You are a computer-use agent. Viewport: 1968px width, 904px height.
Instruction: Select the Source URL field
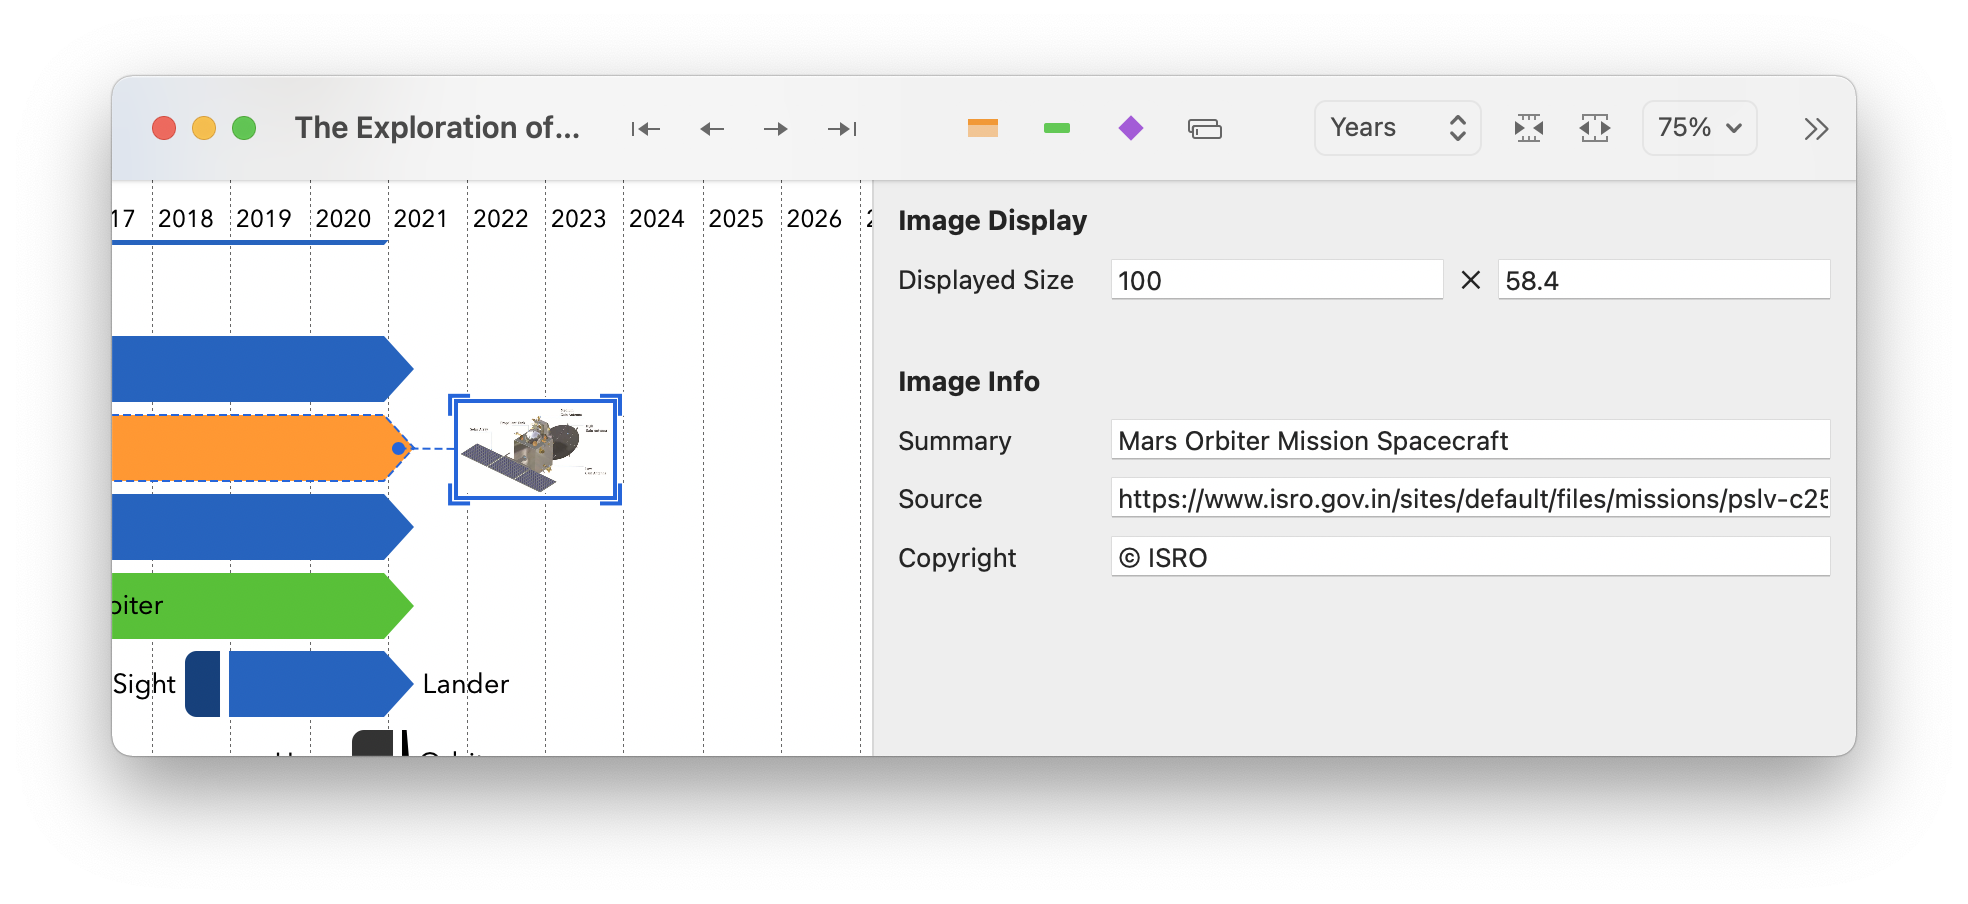coord(1470,498)
